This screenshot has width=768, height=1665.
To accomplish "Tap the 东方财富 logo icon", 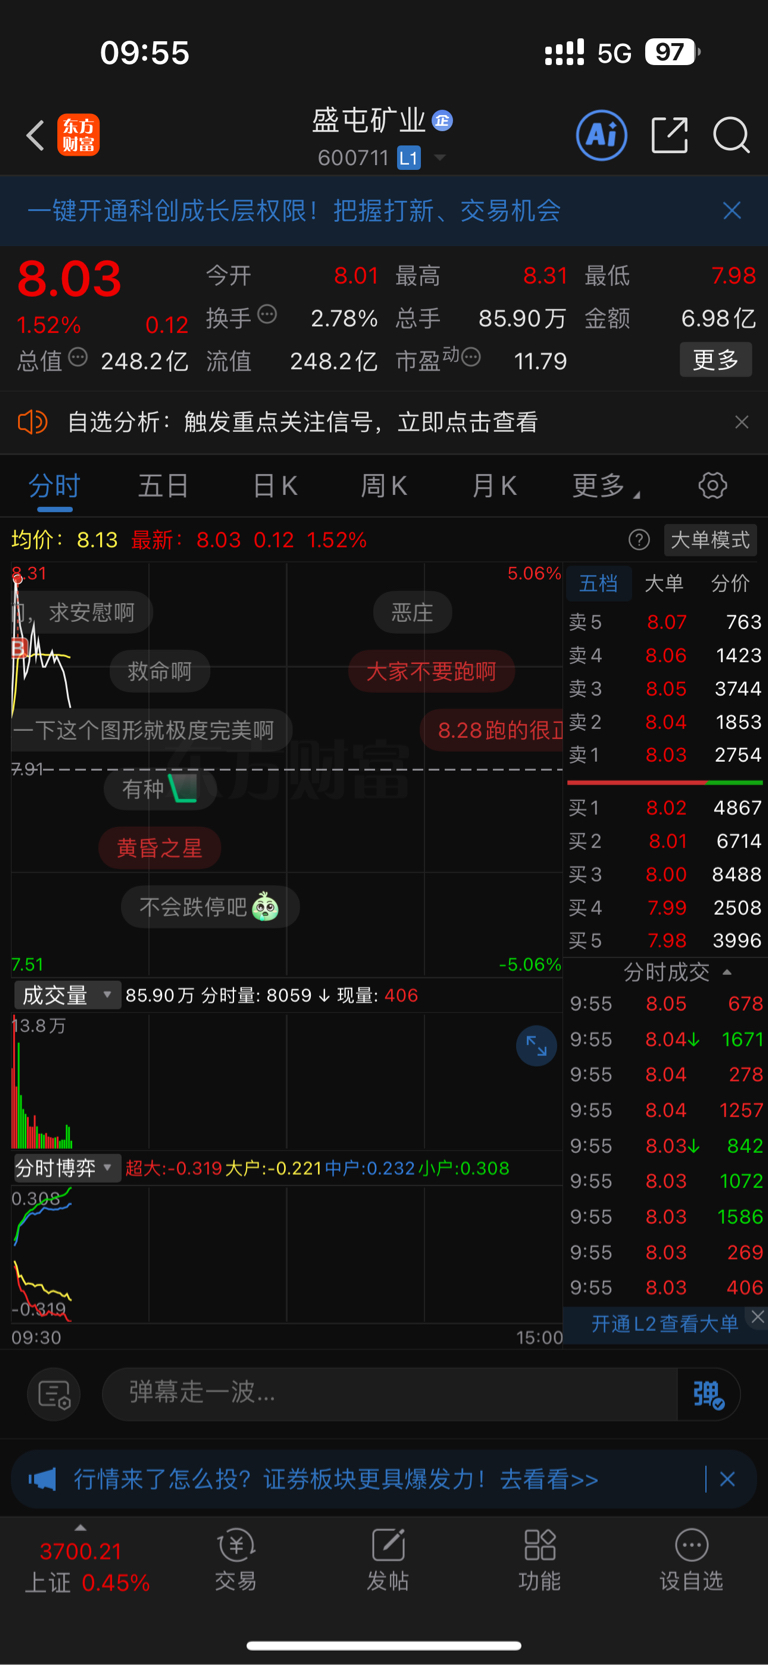I will point(79,135).
